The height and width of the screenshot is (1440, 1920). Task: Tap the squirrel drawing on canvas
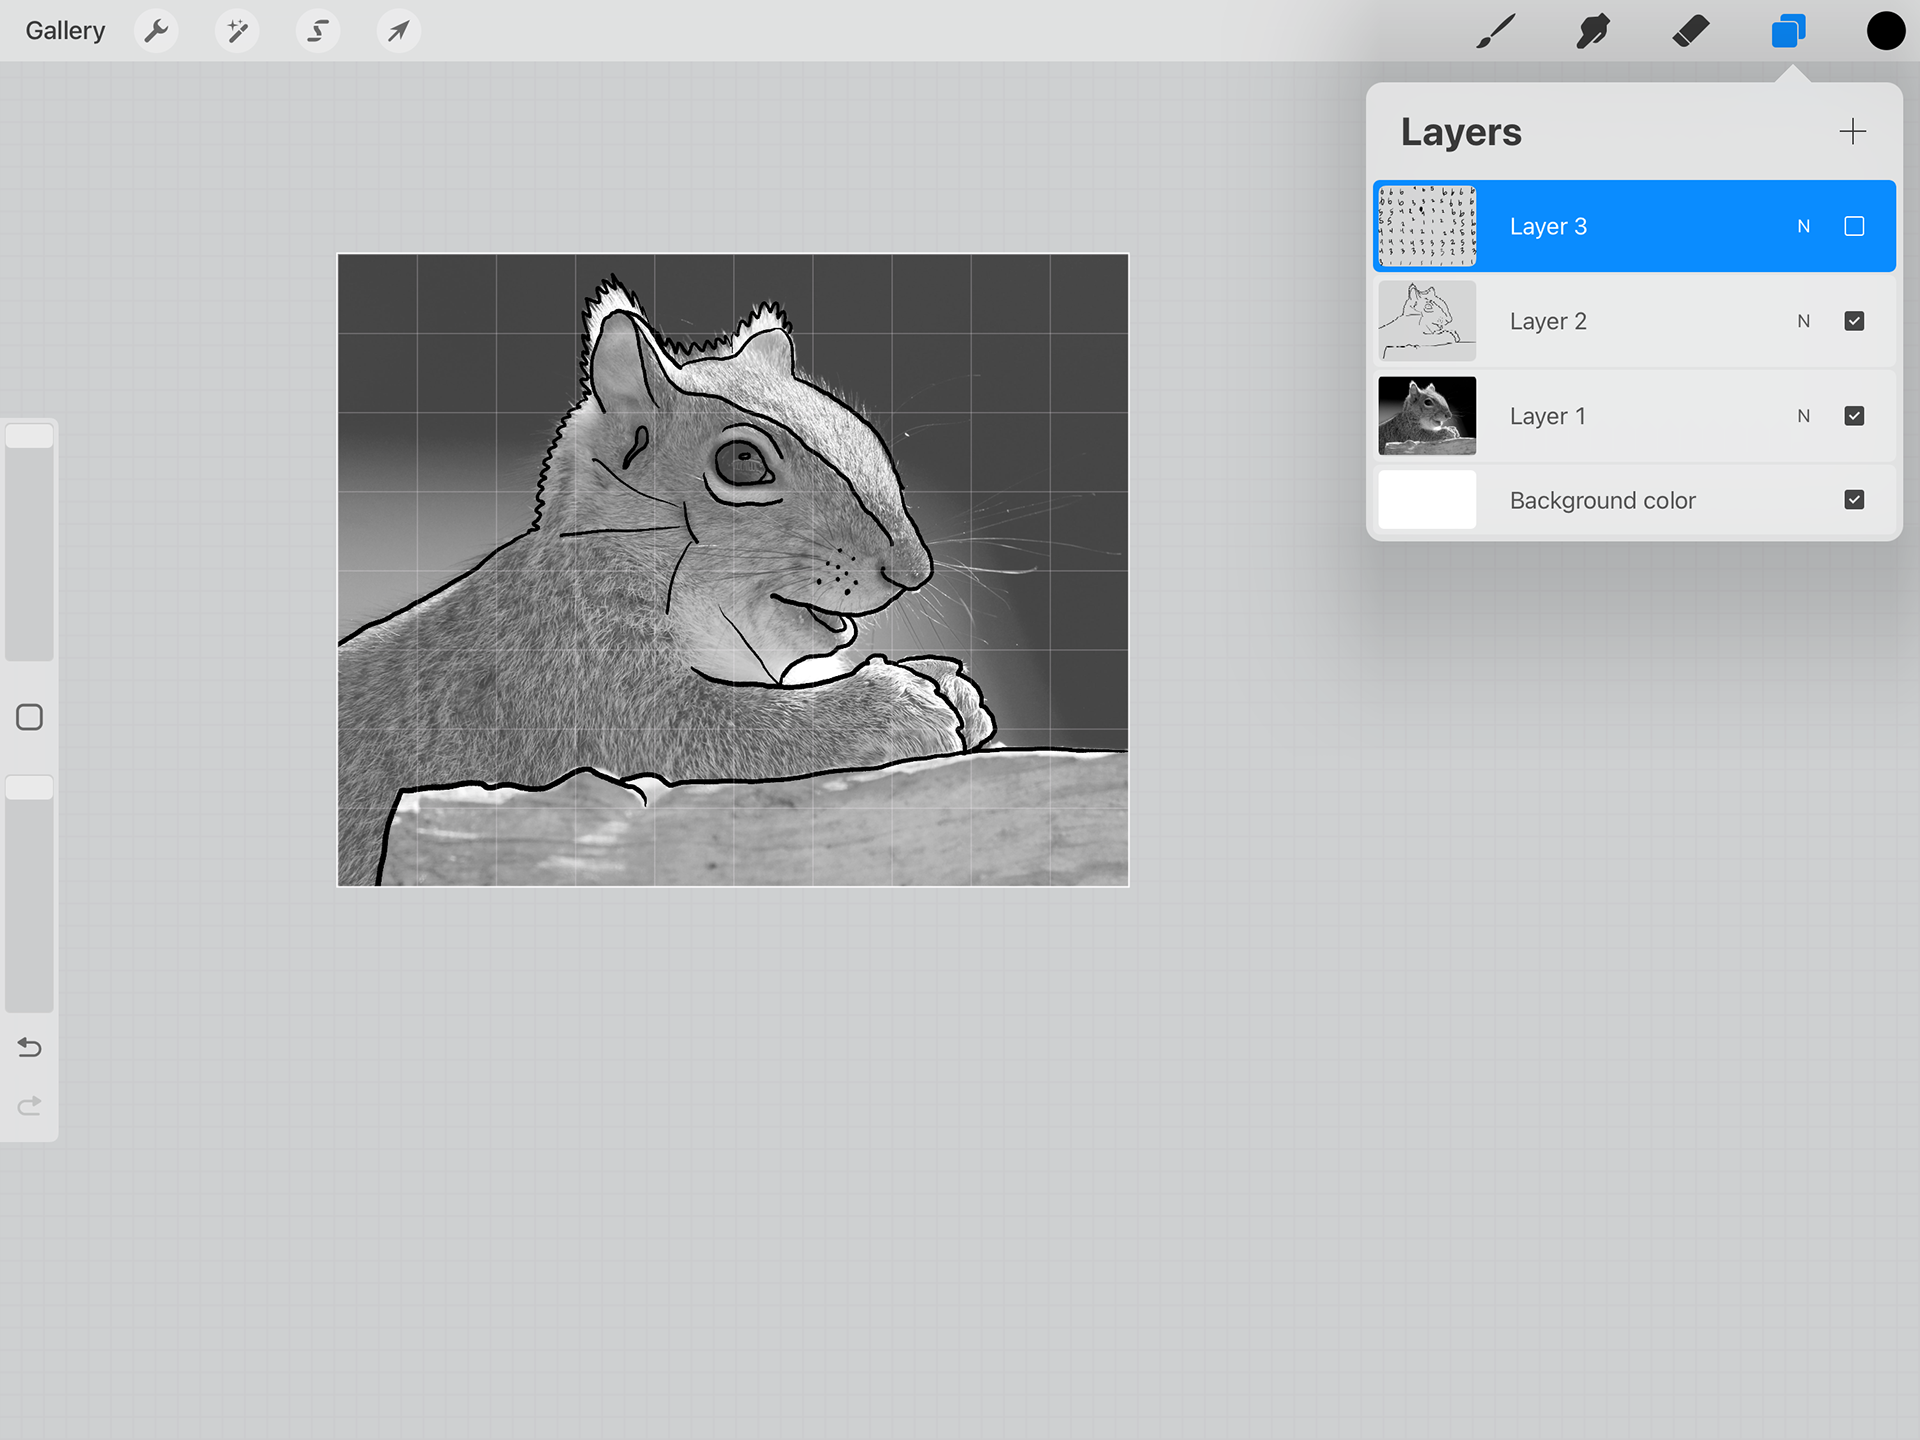coord(733,570)
